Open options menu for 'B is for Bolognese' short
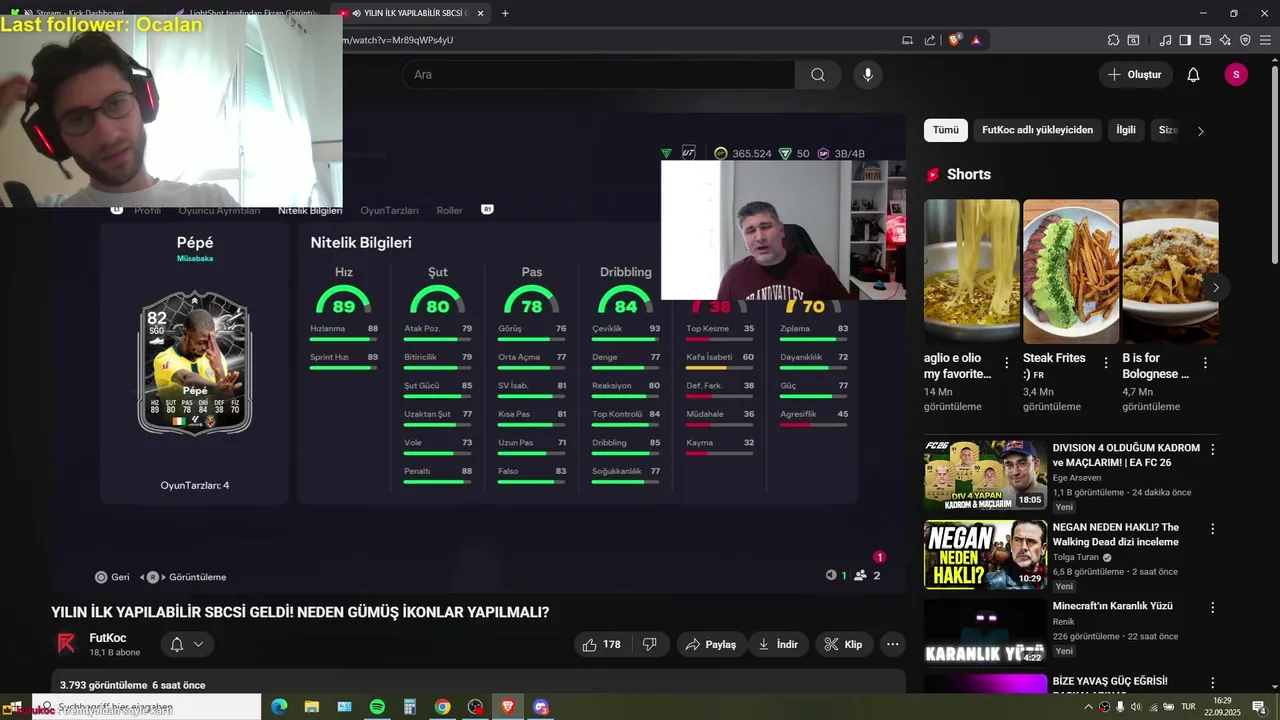This screenshot has width=1280, height=720. 1205,363
